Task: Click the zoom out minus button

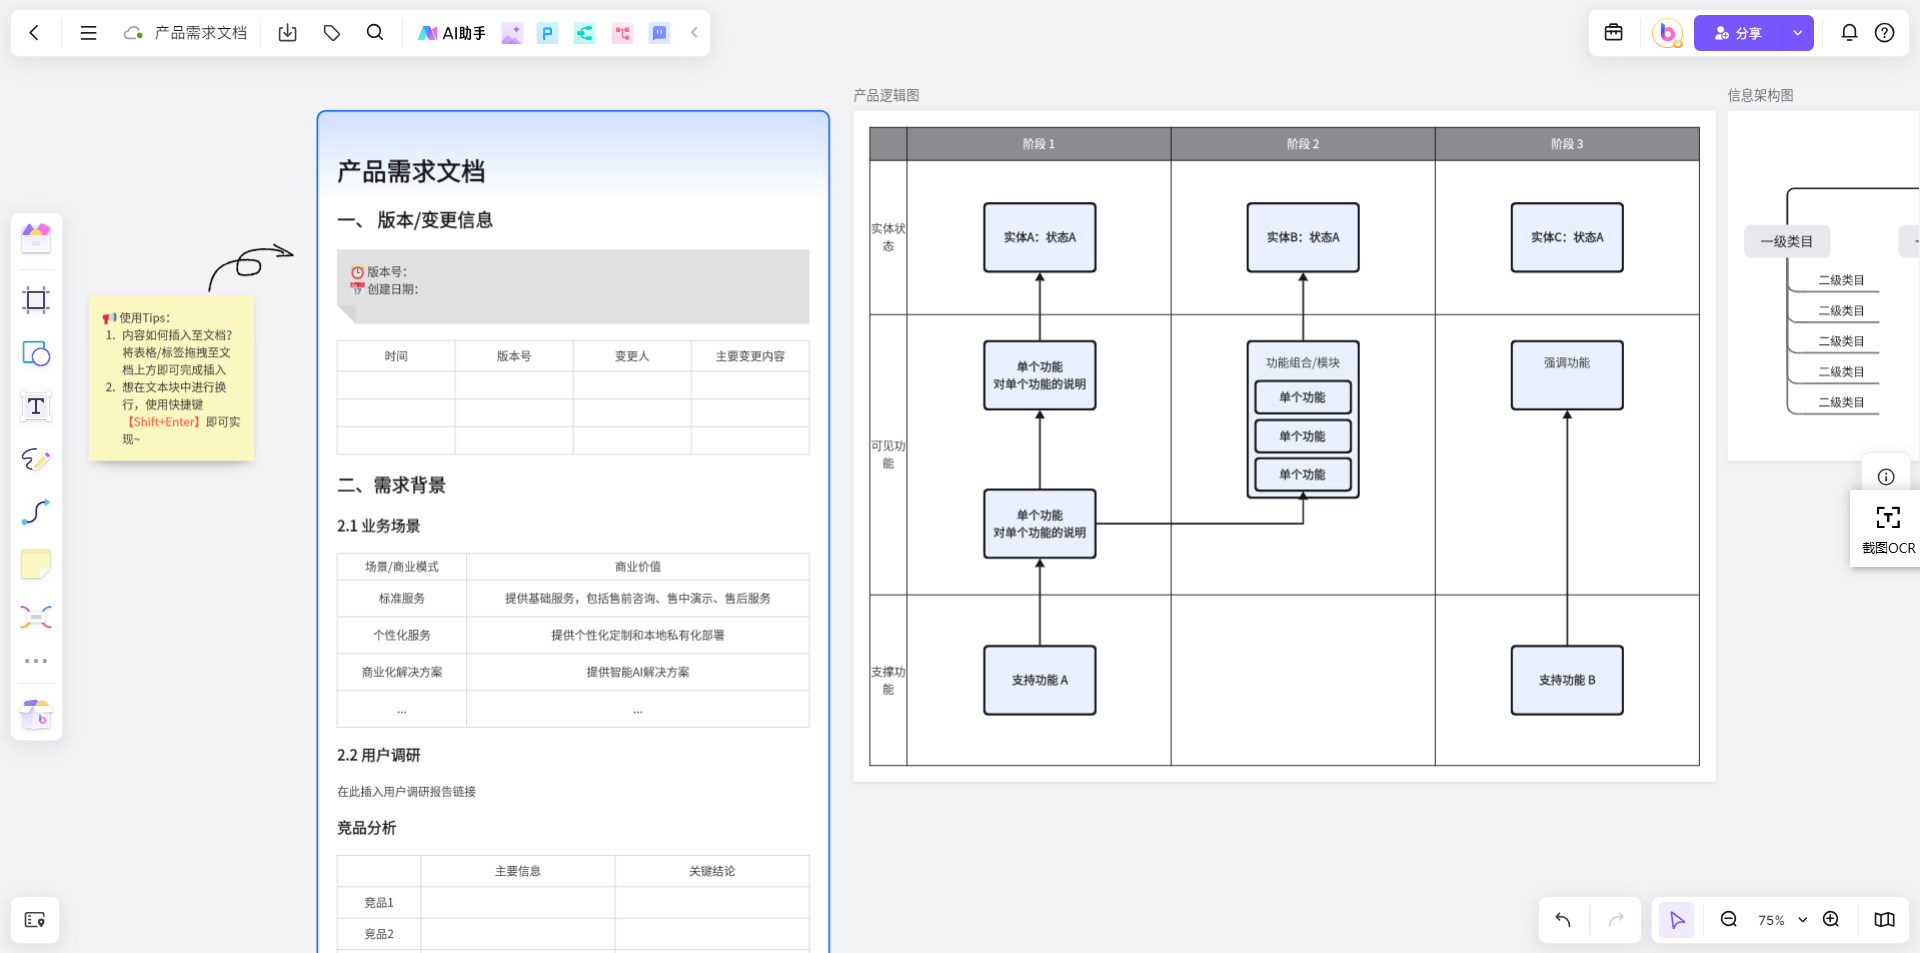Action: pyautogui.click(x=1728, y=920)
